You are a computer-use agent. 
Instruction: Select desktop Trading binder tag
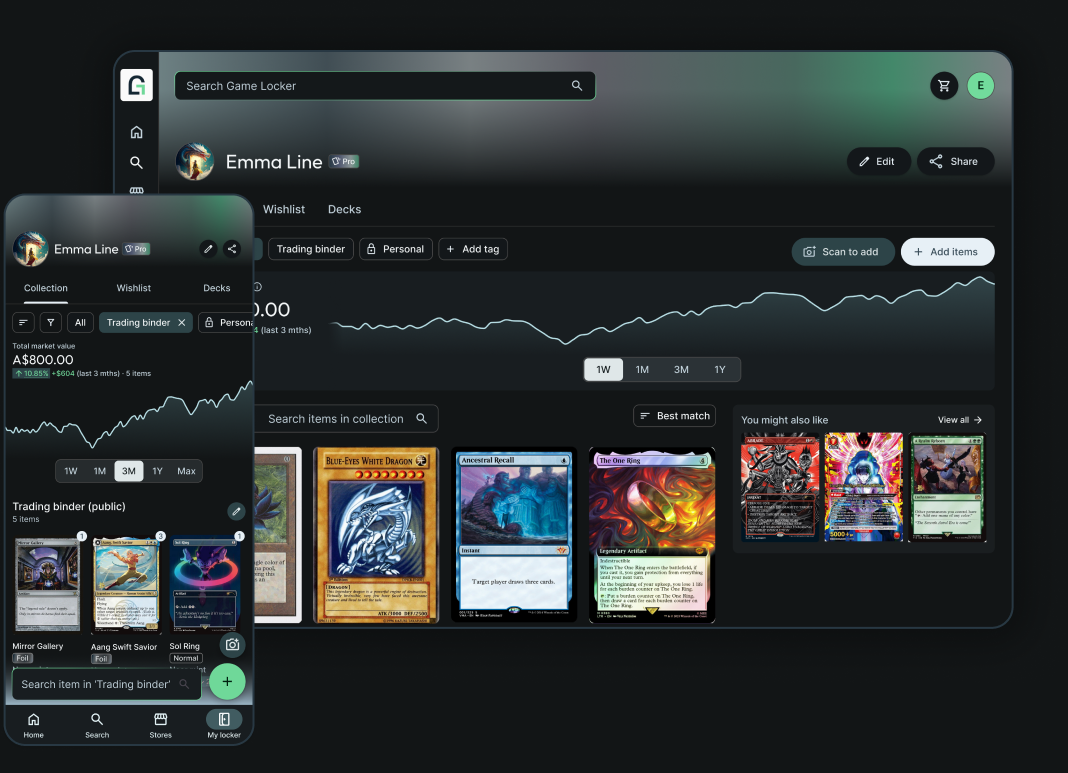[311, 249]
